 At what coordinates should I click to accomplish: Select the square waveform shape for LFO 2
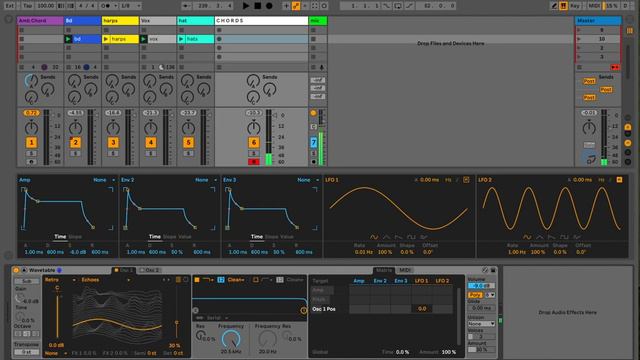[564, 237]
